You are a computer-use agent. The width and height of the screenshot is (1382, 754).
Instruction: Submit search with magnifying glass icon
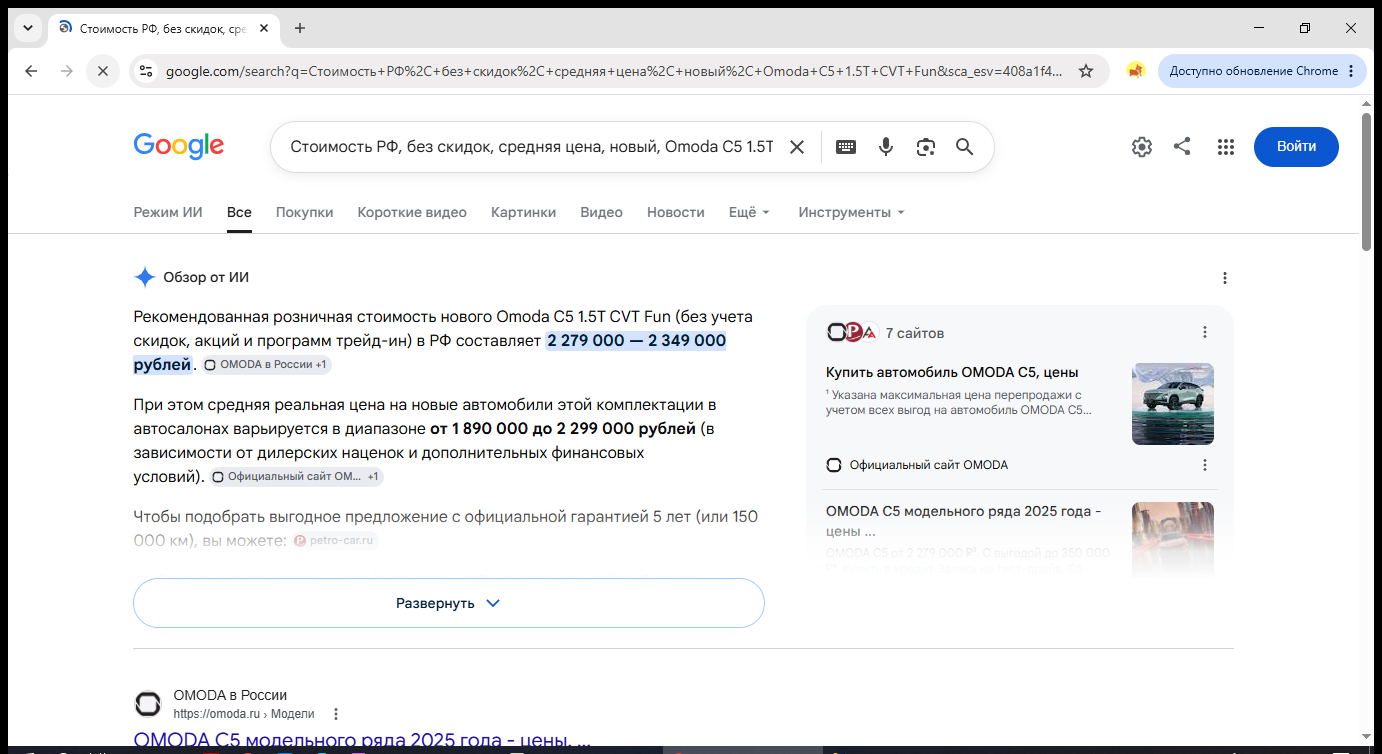[965, 147]
